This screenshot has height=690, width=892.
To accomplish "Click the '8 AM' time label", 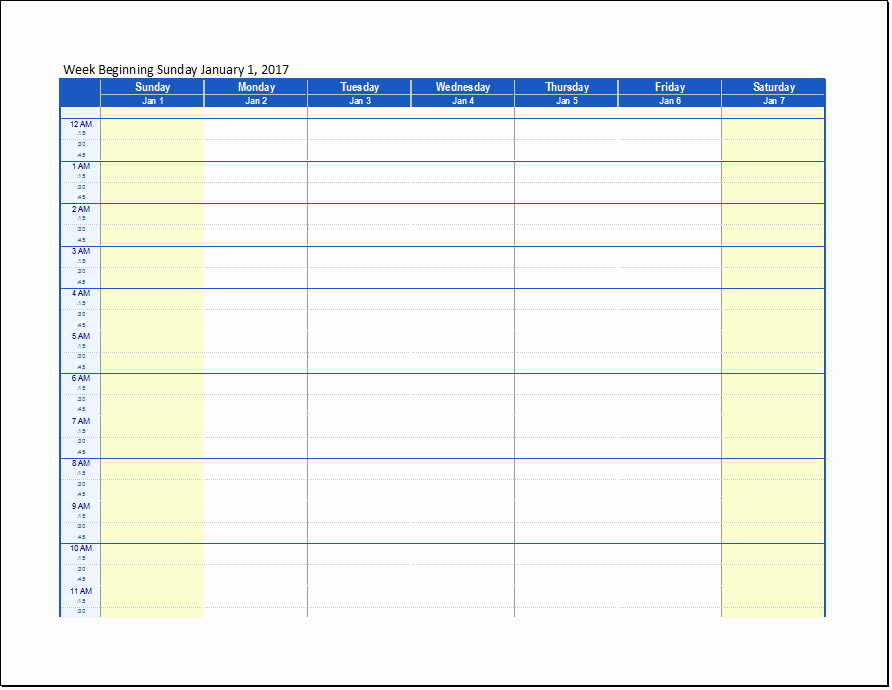I will pyautogui.click(x=81, y=463).
